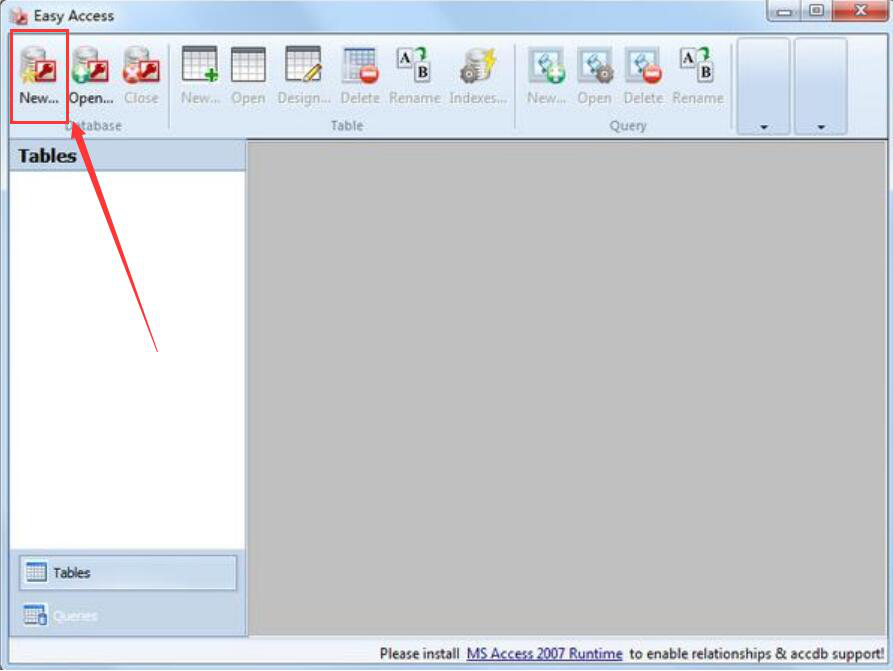Open the selected query
The width and height of the screenshot is (893, 671).
[595, 76]
